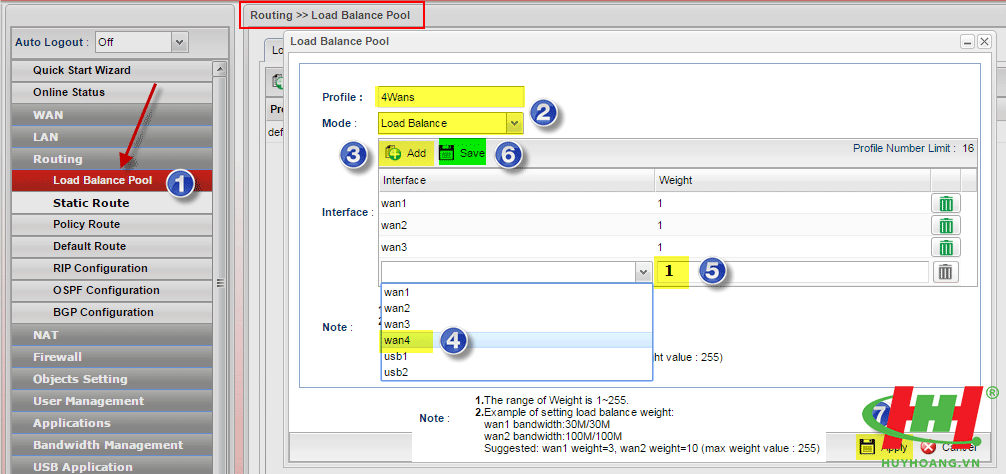This screenshot has height=474, width=1006.
Task: Click the gray trash icon on new row
Action: tap(945, 272)
